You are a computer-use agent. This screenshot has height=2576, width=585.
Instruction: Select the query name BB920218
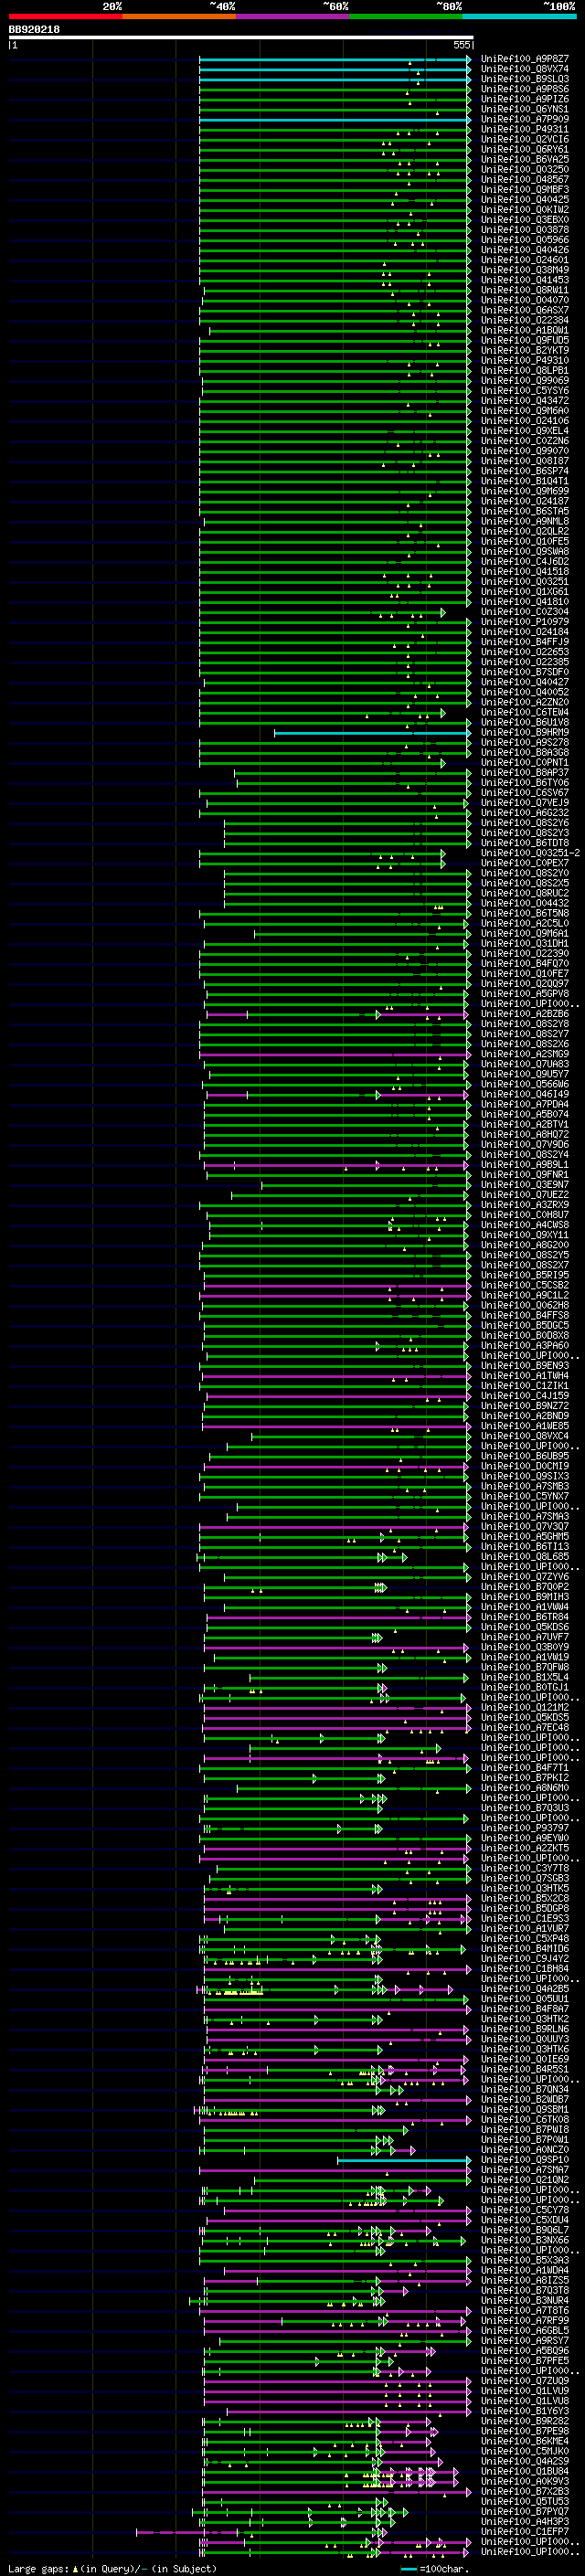tap(34, 30)
